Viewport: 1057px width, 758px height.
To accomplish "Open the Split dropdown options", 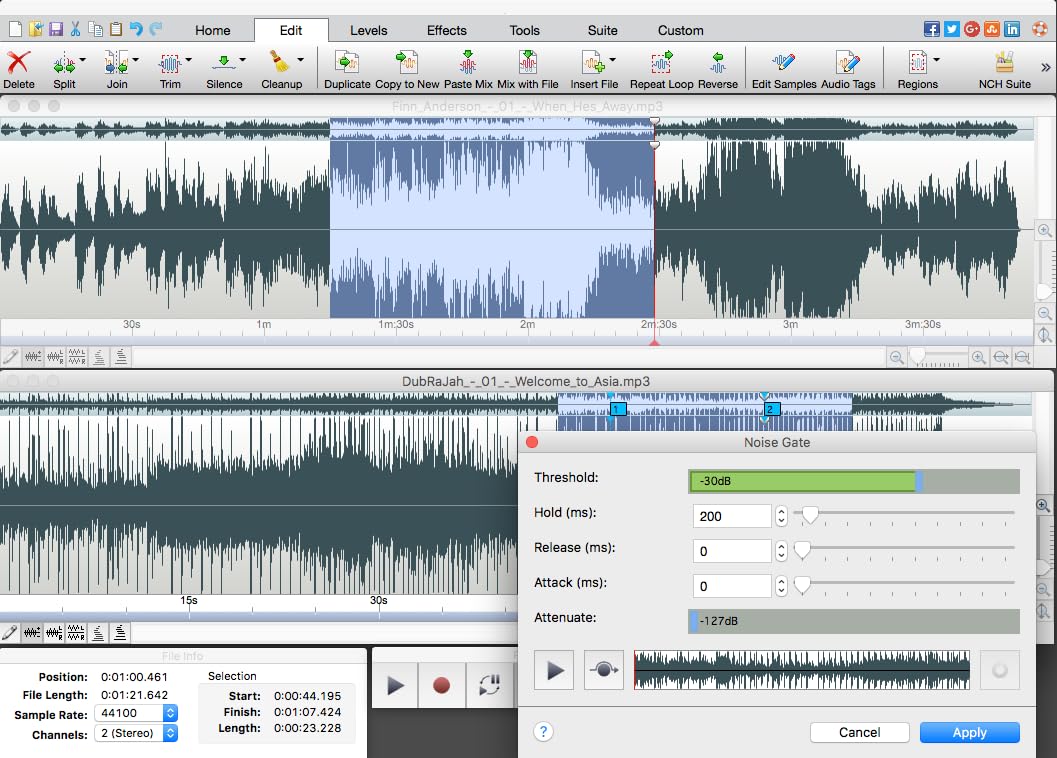I will 81,58.
